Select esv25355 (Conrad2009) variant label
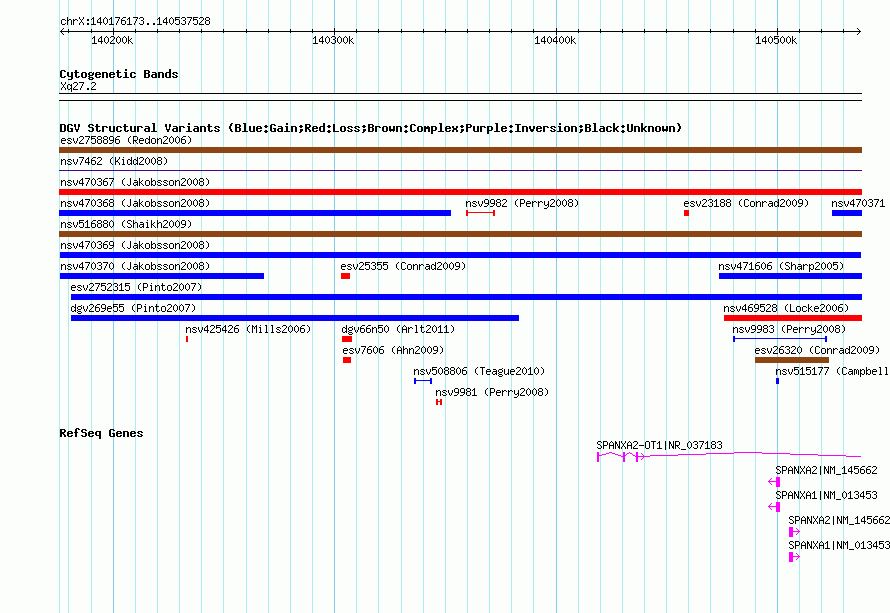This screenshot has width=890, height=613. tap(403, 266)
